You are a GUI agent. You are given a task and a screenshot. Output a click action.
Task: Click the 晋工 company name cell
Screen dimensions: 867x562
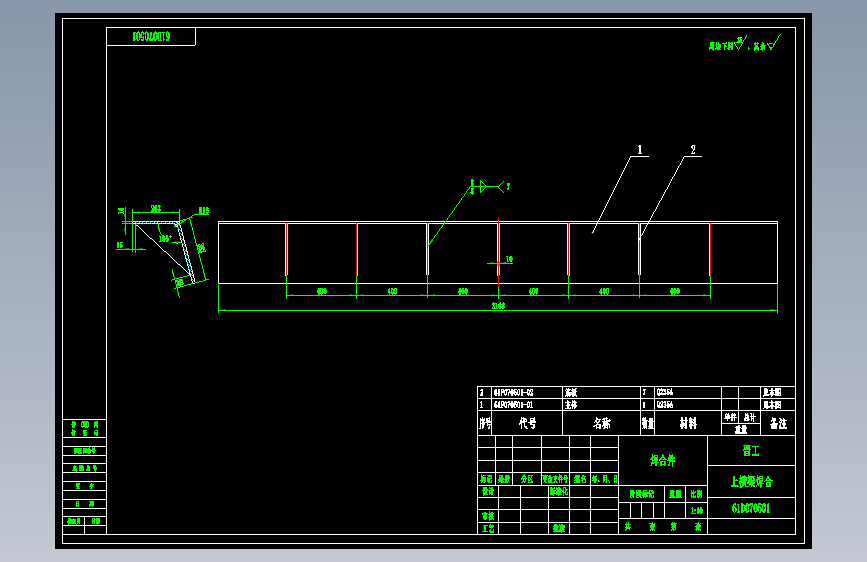pos(751,451)
